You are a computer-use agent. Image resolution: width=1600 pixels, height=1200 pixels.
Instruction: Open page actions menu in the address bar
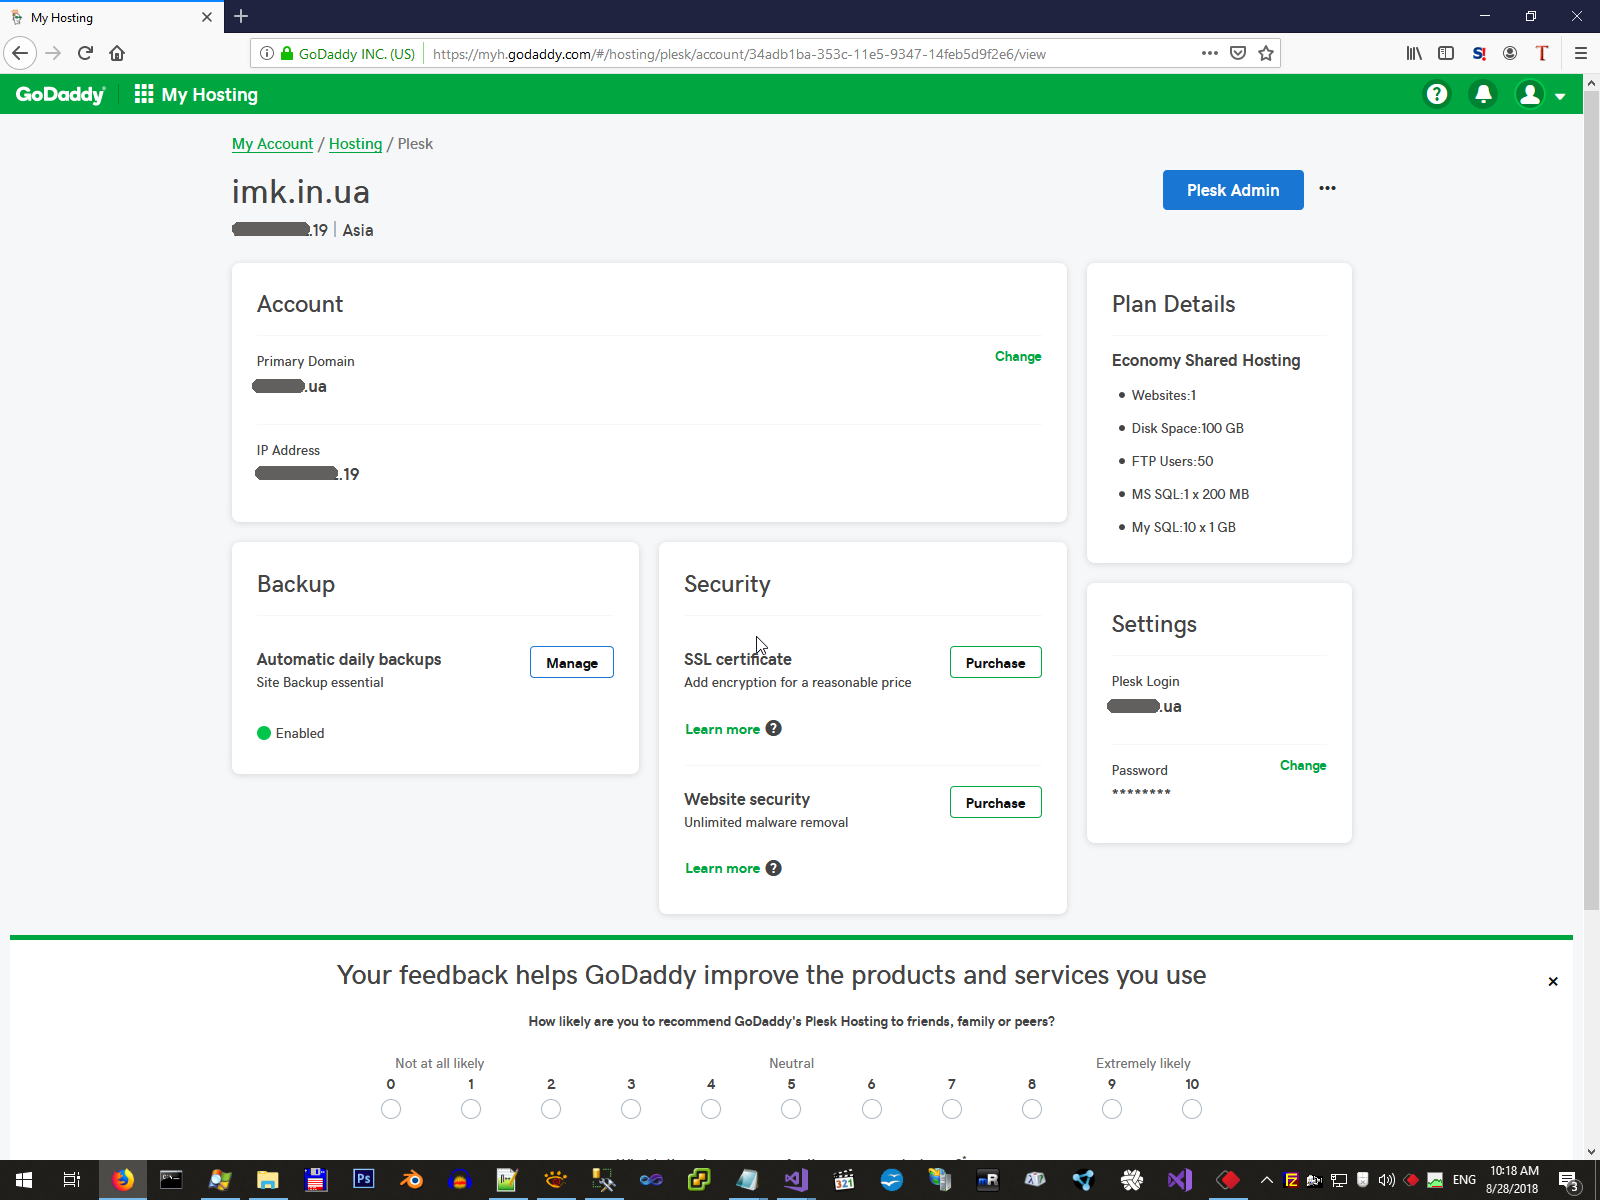pyautogui.click(x=1210, y=53)
